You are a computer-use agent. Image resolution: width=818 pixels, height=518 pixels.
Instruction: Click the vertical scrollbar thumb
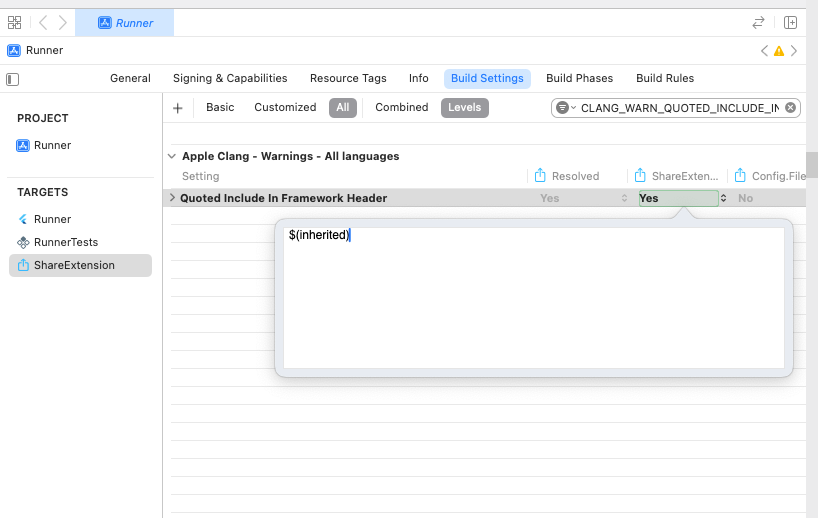(x=811, y=165)
